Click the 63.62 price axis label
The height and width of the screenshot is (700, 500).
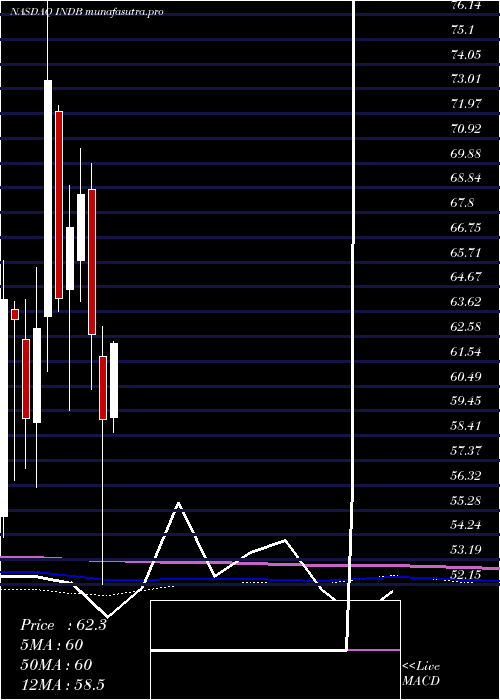[466, 302]
